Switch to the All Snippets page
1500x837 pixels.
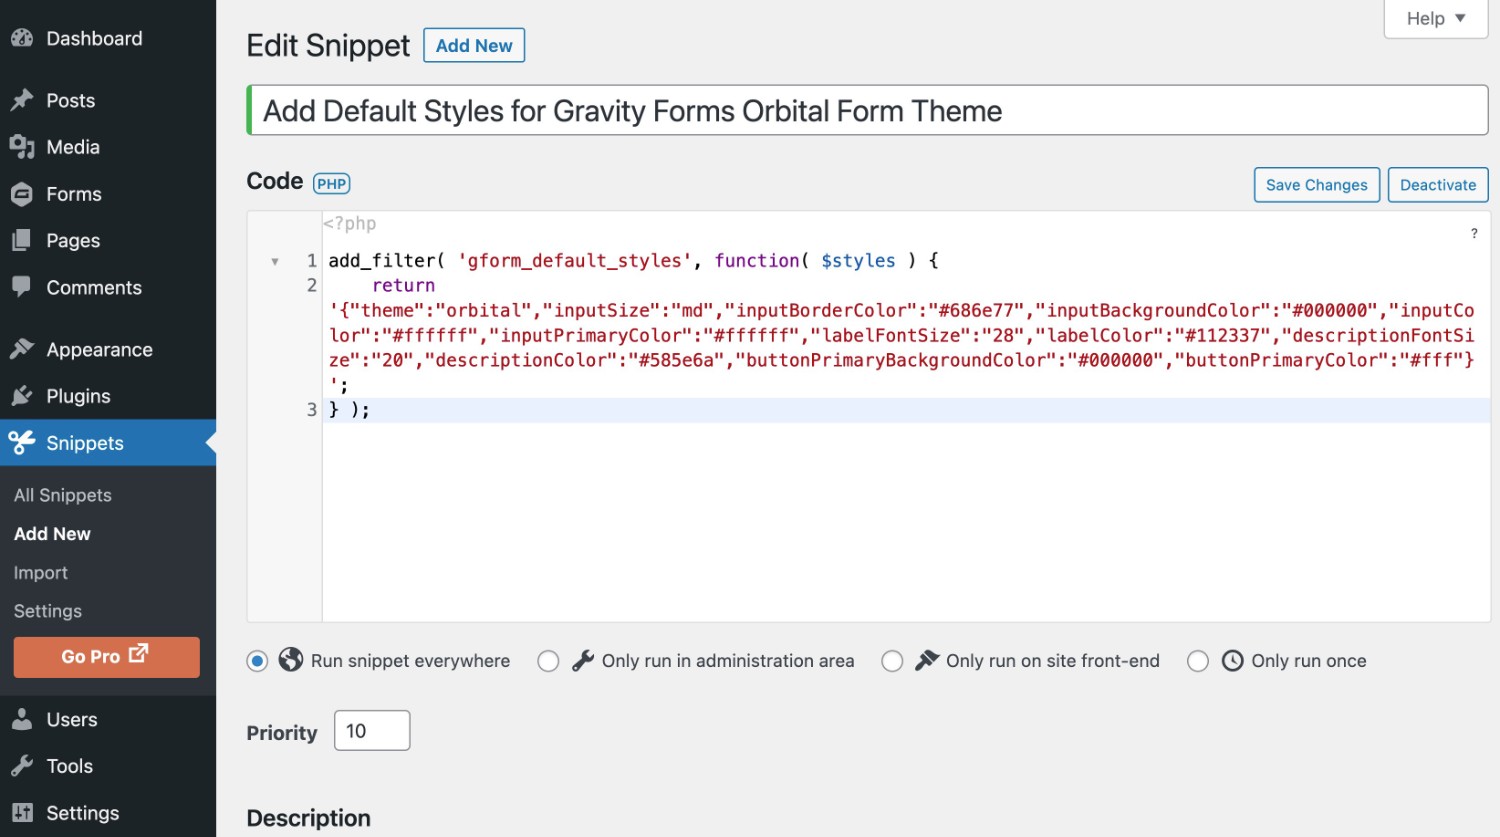[62, 494]
